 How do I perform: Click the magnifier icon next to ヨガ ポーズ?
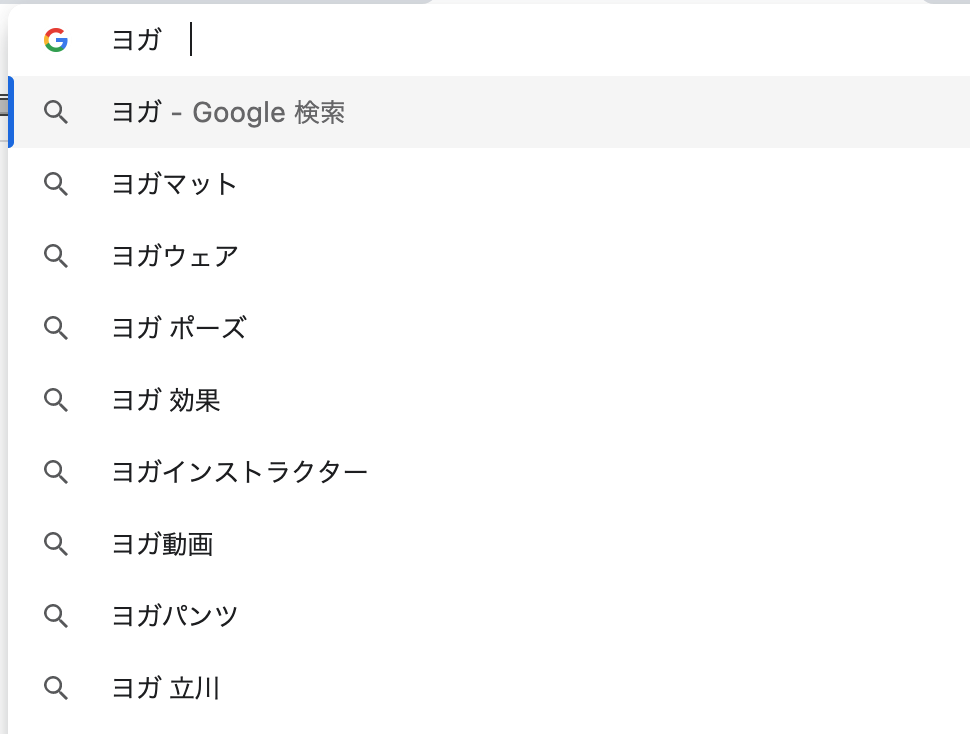[56, 328]
